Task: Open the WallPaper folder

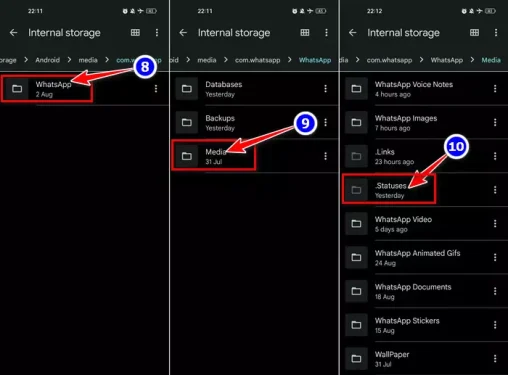Action: [424, 359]
